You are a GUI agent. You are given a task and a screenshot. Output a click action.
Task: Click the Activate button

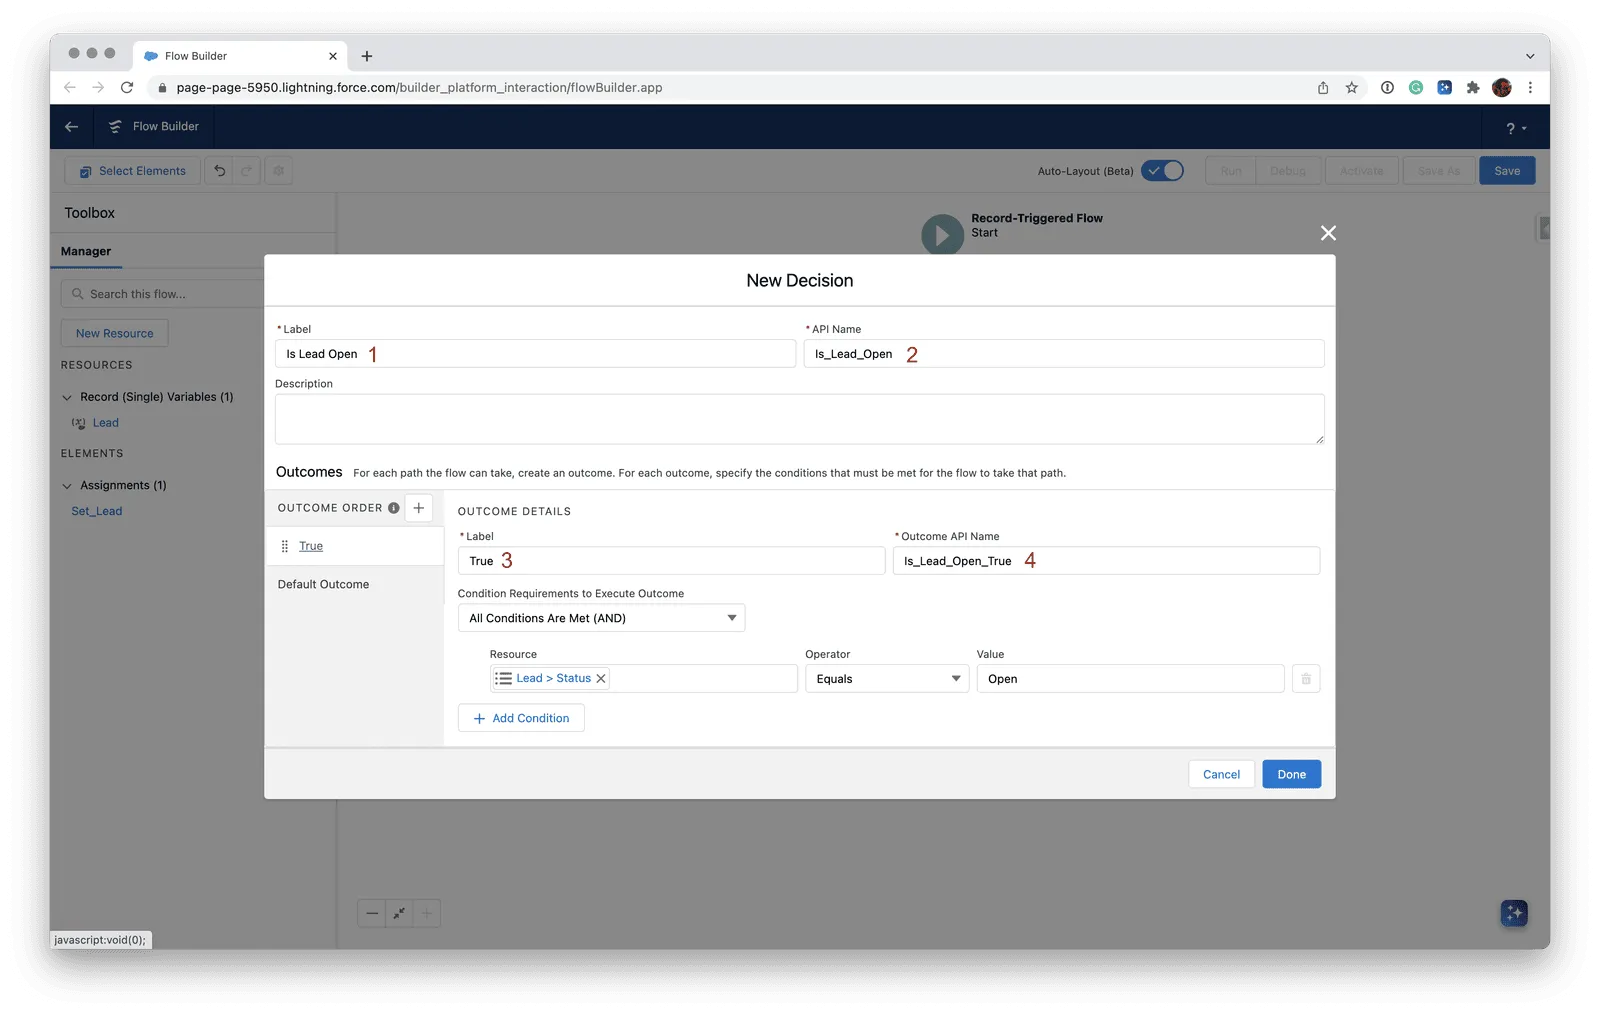1361,171
